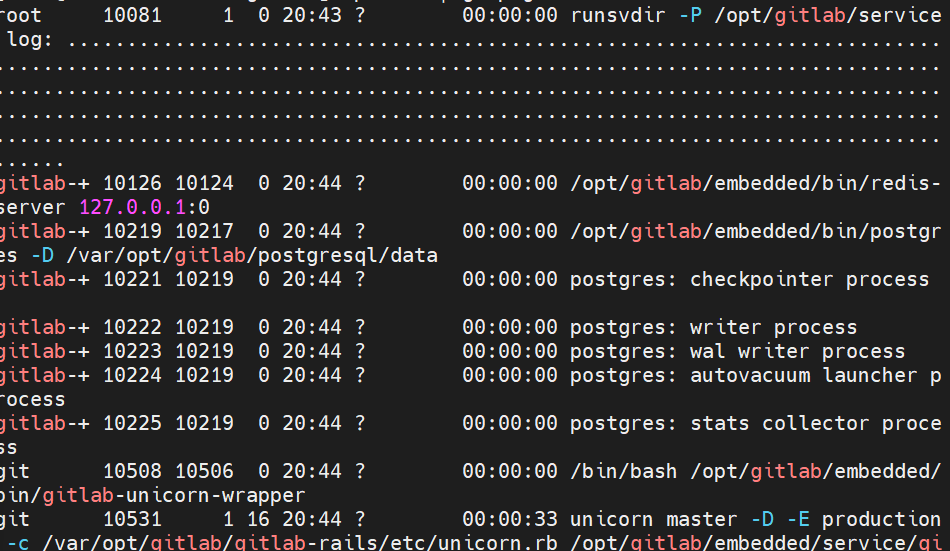Image resolution: width=950 pixels, height=551 pixels.
Task: Click the text 'postgres: autovacuum launcher'
Action: 744,375
